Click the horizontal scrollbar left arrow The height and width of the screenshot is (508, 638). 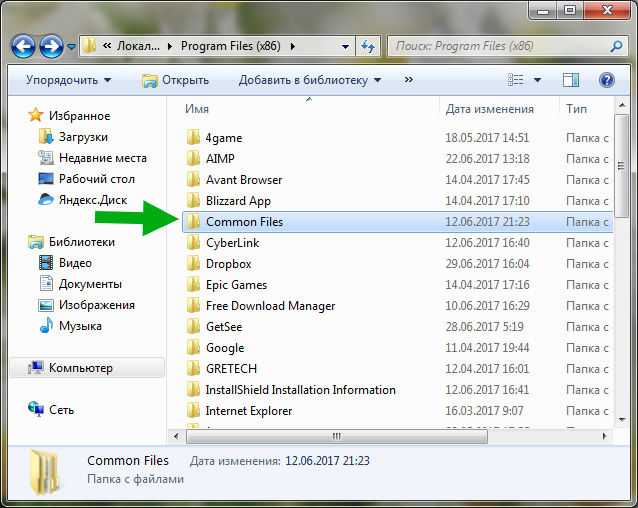pos(176,436)
